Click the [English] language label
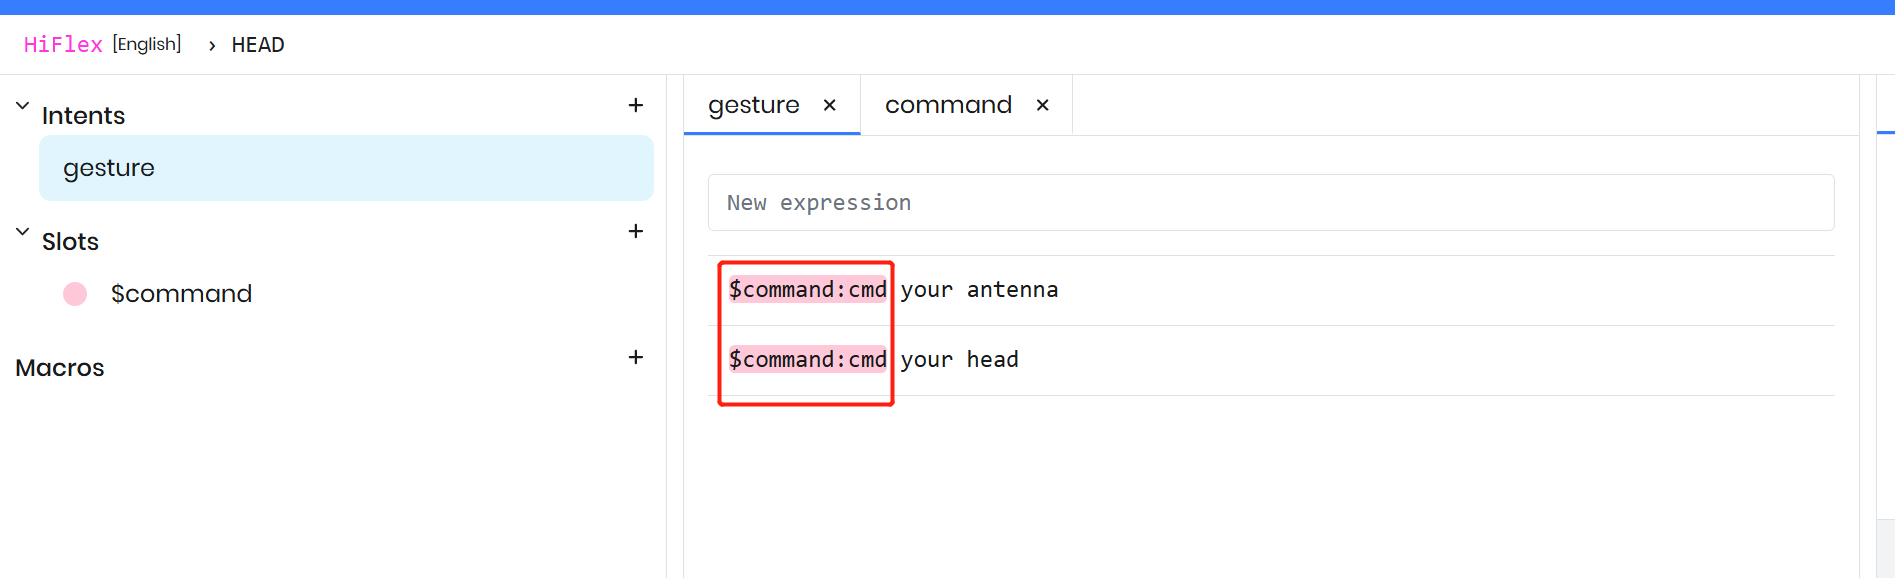The image size is (1895, 578). pyautogui.click(x=147, y=44)
